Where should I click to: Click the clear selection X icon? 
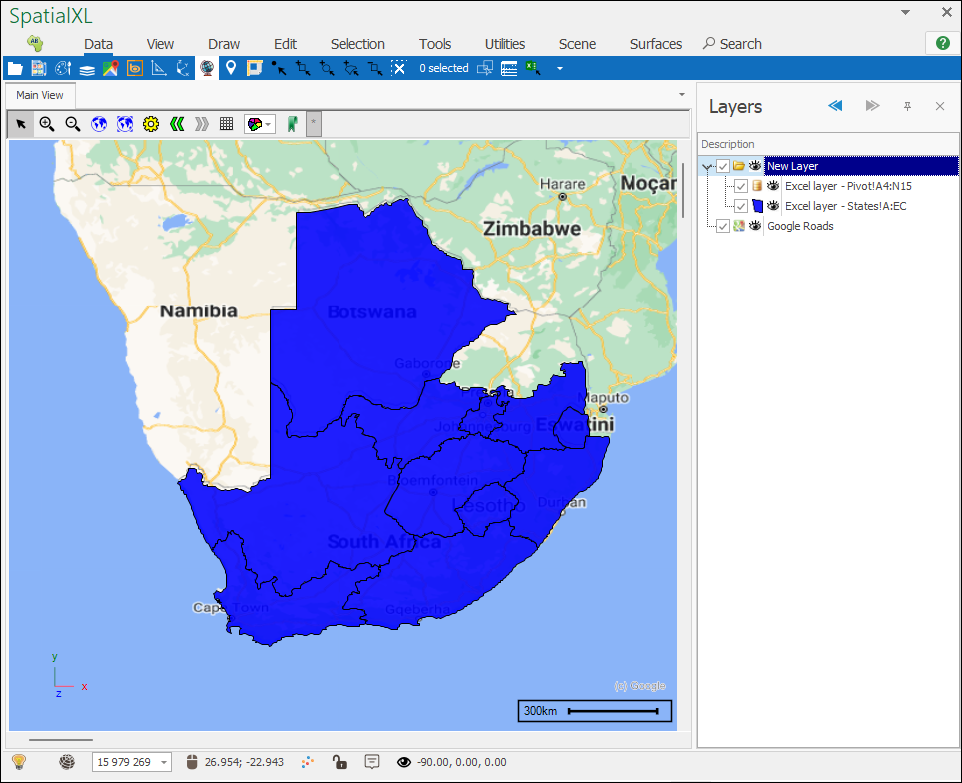click(398, 68)
